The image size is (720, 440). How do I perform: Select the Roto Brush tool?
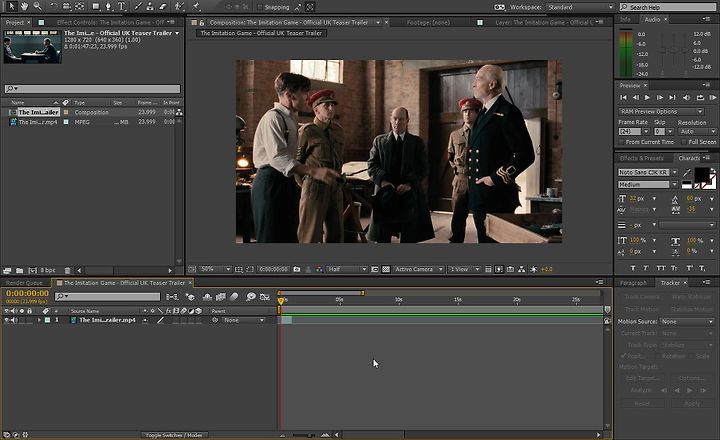point(180,6)
